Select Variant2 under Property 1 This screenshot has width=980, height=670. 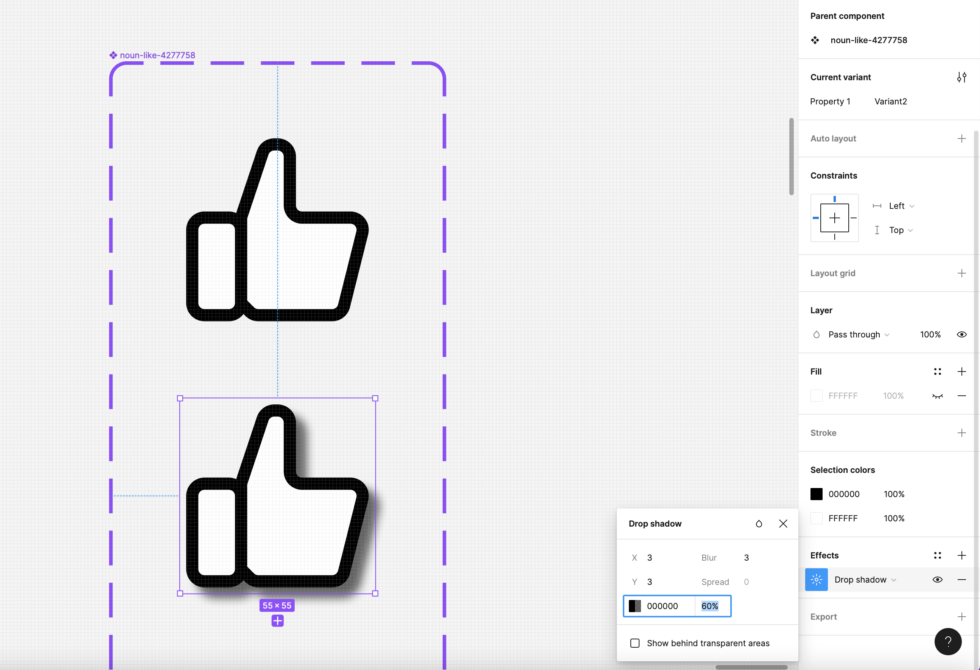point(890,101)
